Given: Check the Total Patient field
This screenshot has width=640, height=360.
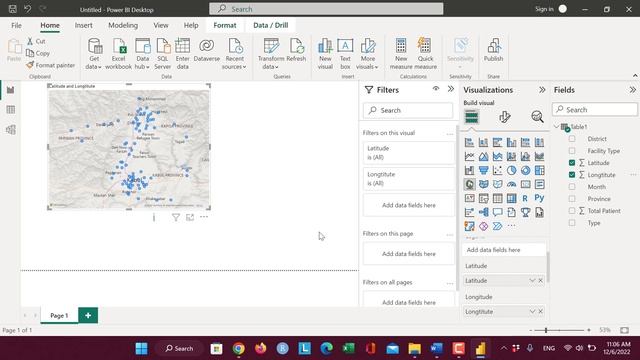Looking at the screenshot, I should pyautogui.click(x=572, y=211).
